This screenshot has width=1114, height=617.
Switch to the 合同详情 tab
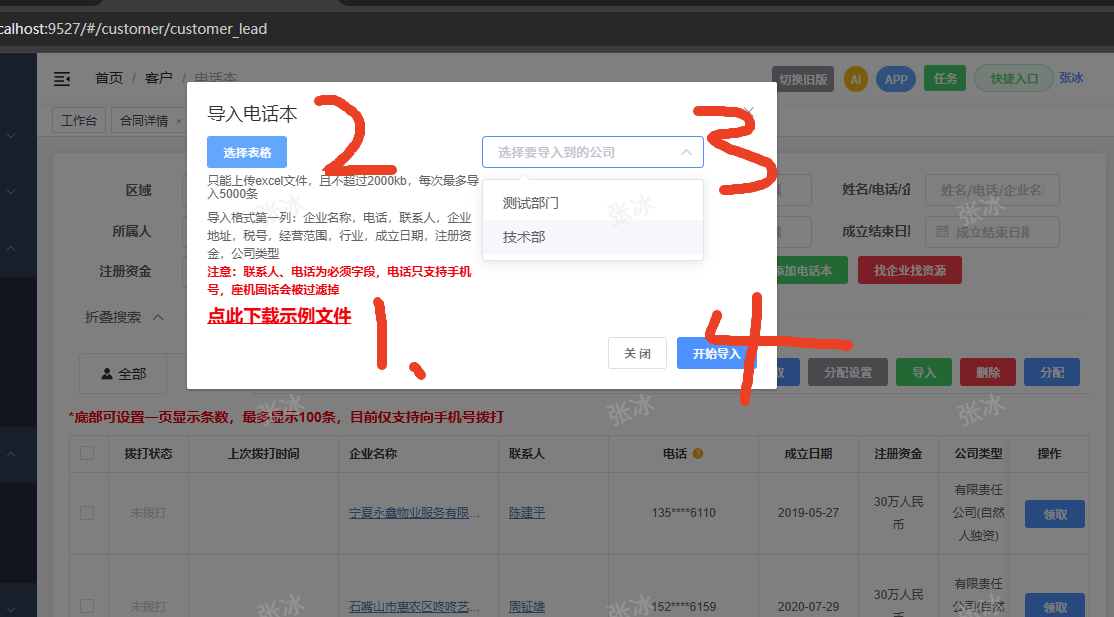pos(144,120)
